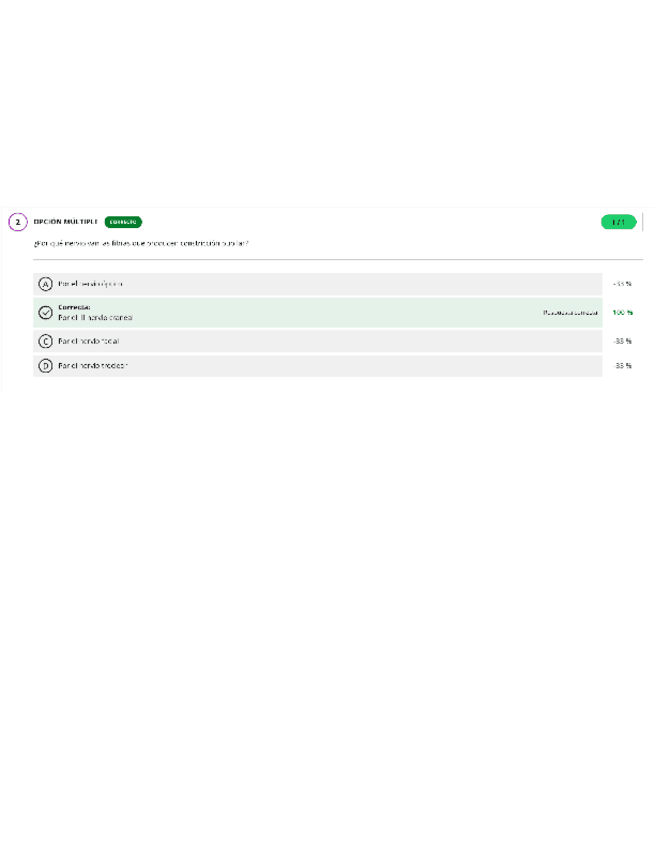Click the Opción Múltiple heading label
Screen dimensions: 655x848
coord(65,222)
